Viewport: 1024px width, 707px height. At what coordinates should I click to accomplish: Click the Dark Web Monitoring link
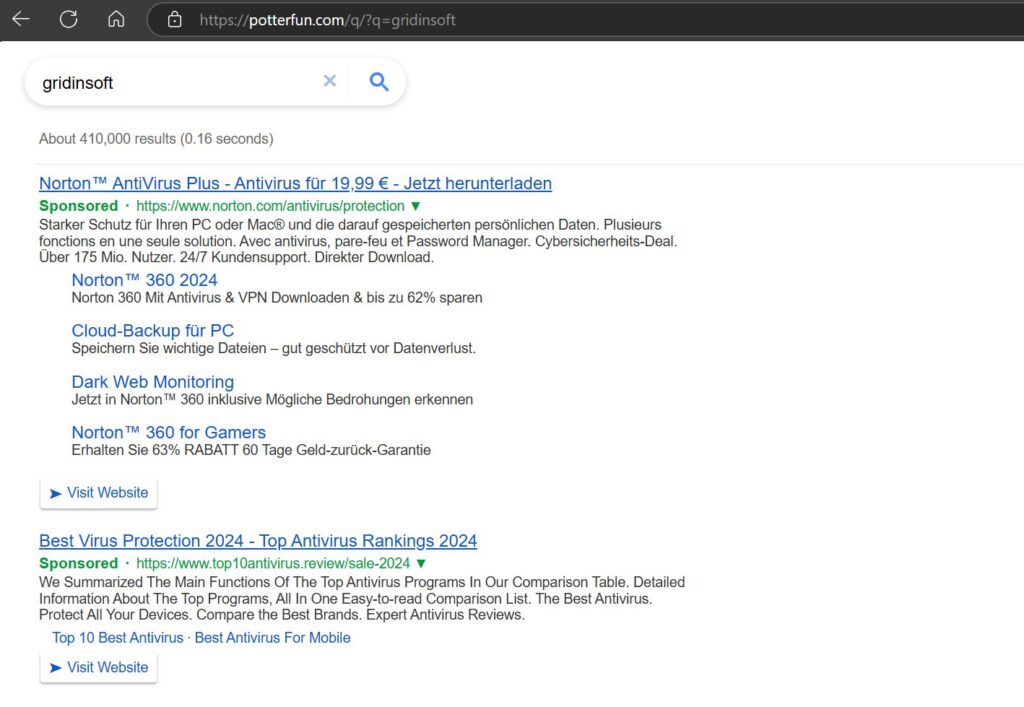[x=152, y=381]
